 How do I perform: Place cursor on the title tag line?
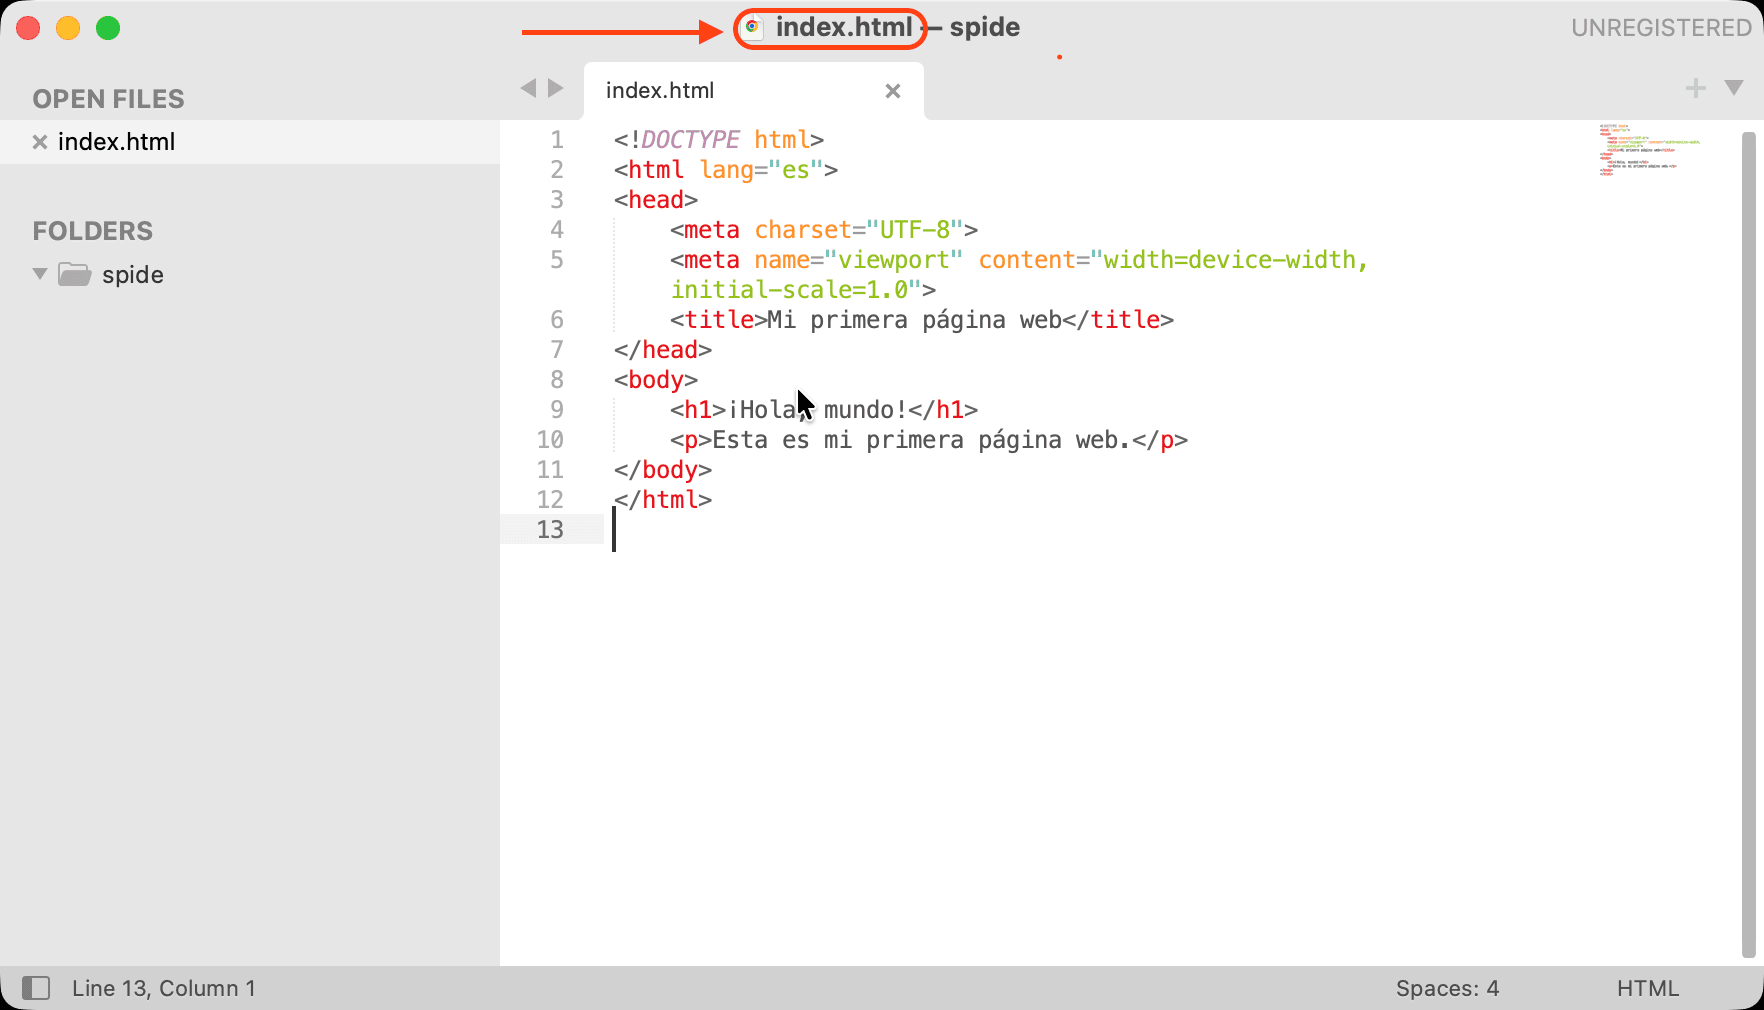tap(920, 320)
